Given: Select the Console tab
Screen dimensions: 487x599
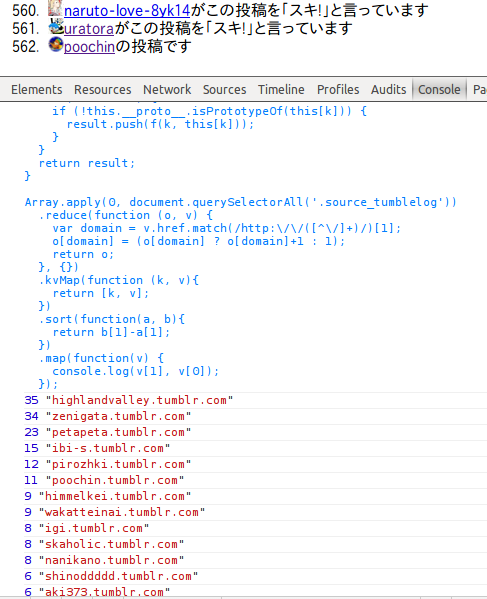Looking at the screenshot, I should click(439, 89).
